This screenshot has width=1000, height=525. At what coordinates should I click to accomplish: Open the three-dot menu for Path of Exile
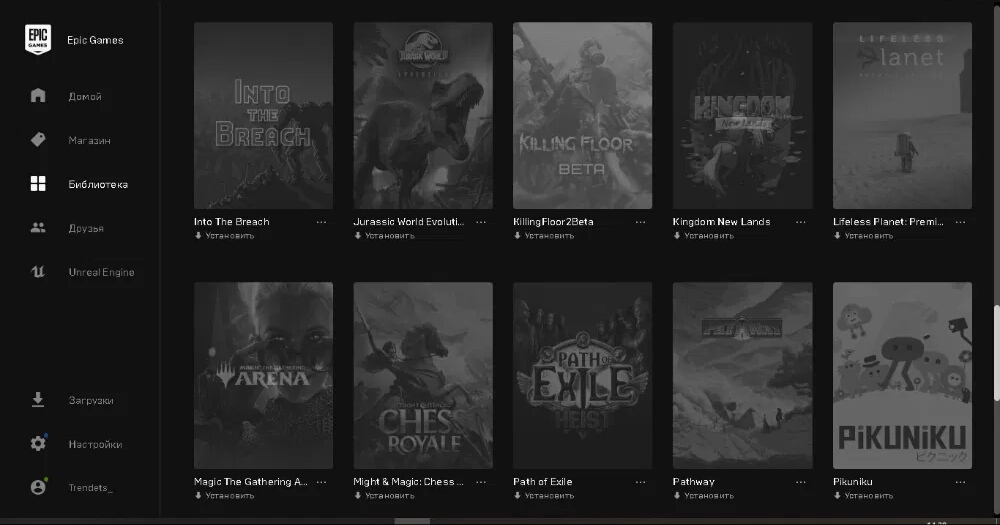(640, 482)
